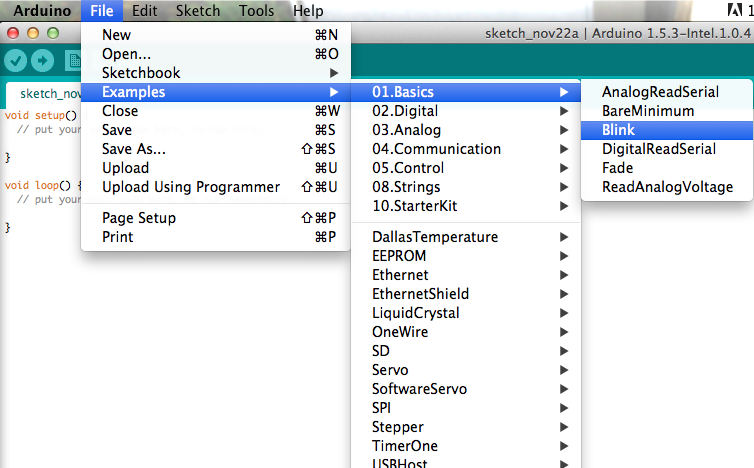
Task: Close the Arduino window with red button
Action: click(x=13, y=33)
